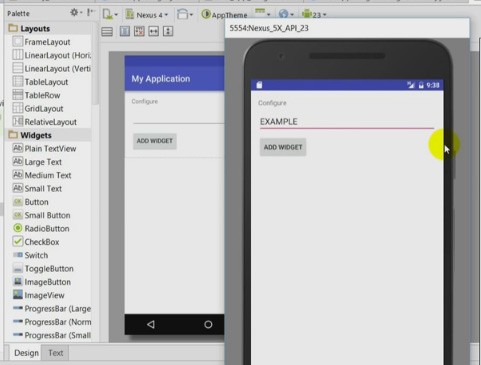The image size is (481, 365).
Task: Tap the back button in preview navbar
Action: coord(151,324)
